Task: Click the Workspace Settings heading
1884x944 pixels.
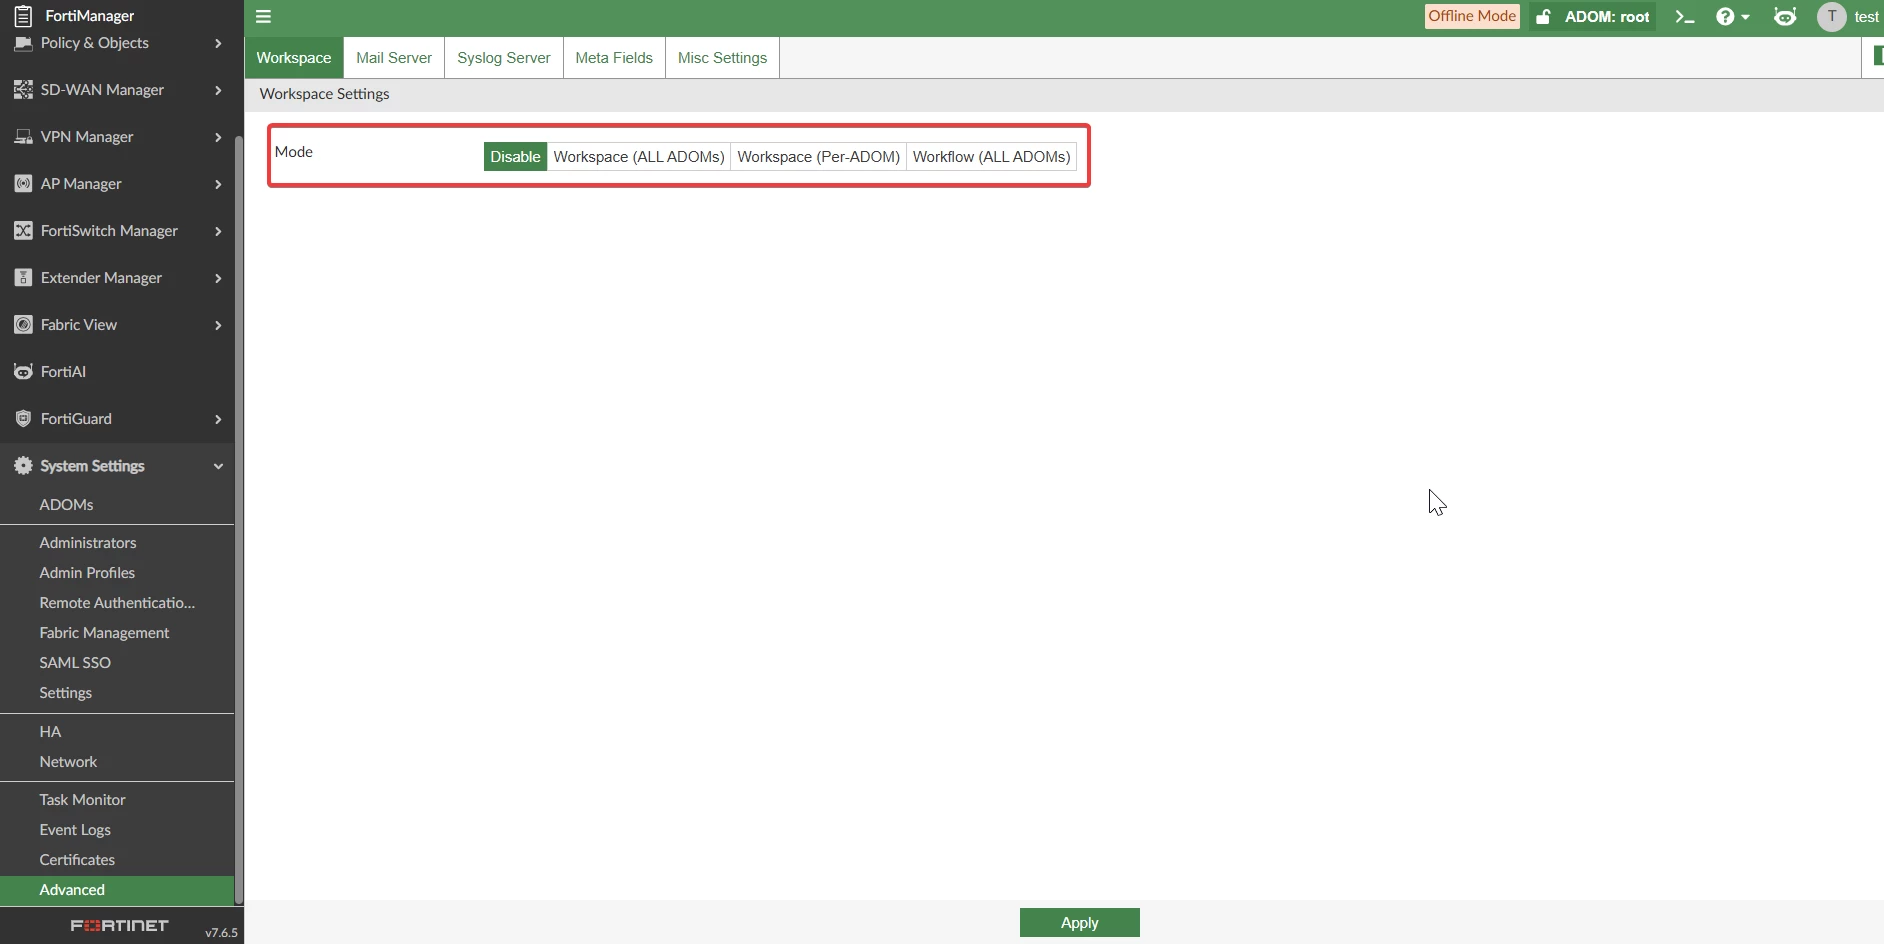Action: 324,94
